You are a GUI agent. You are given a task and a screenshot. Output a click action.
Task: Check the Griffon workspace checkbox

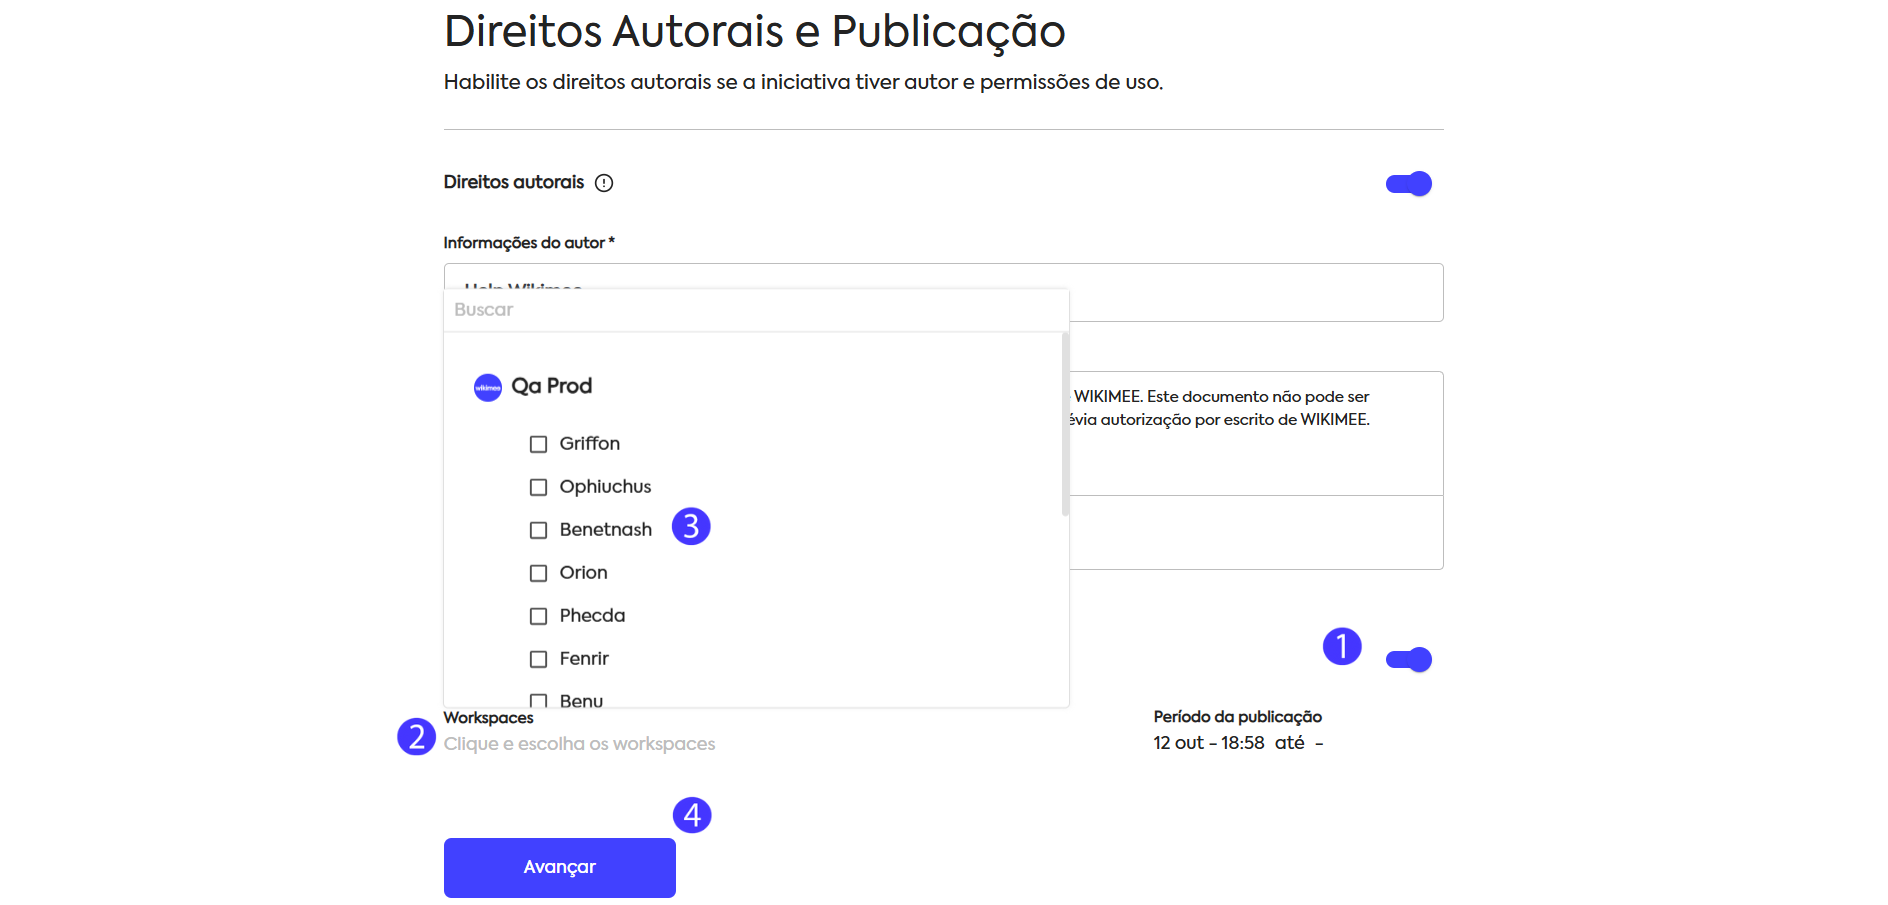[538, 444]
